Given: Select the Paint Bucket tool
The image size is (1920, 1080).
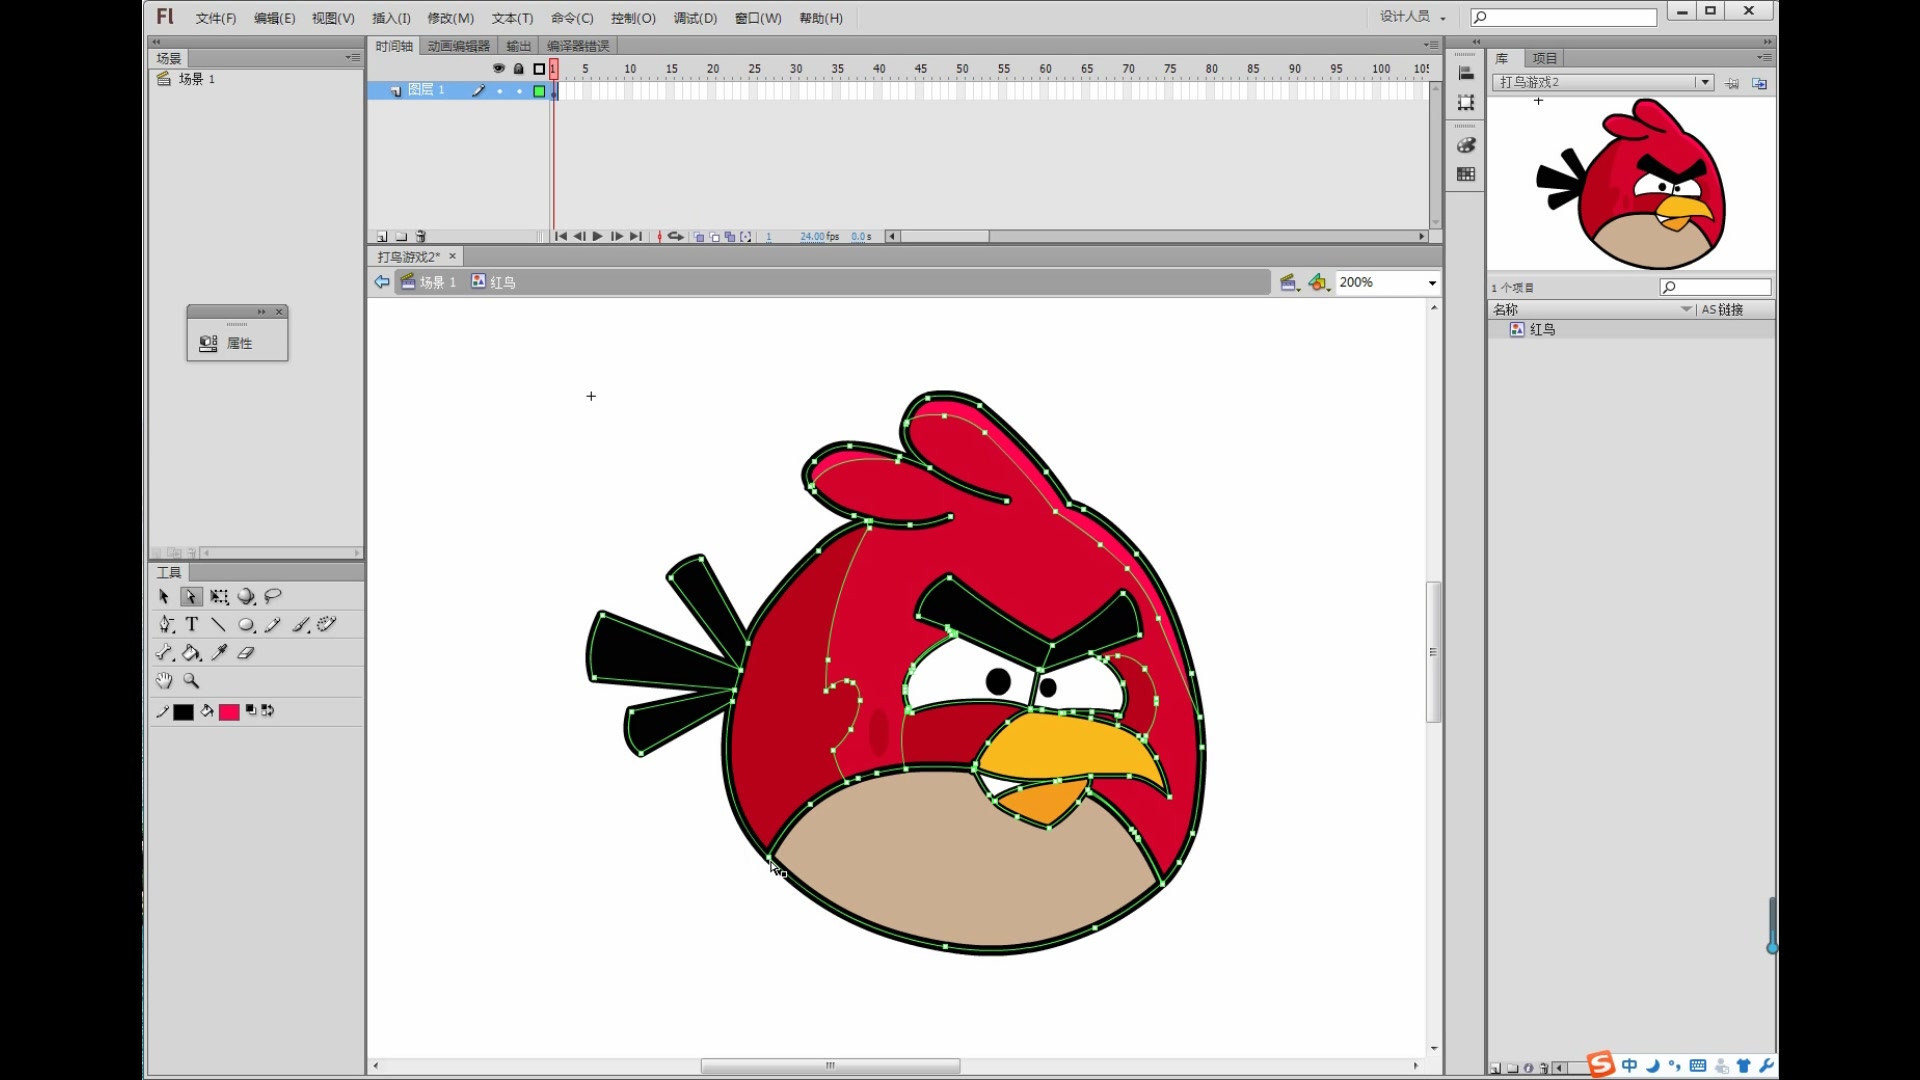Looking at the screenshot, I should 192,653.
